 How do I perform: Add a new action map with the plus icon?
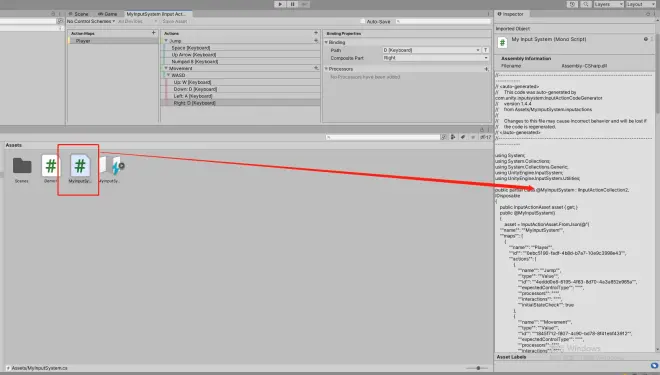pyautogui.click(x=154, y=33)
